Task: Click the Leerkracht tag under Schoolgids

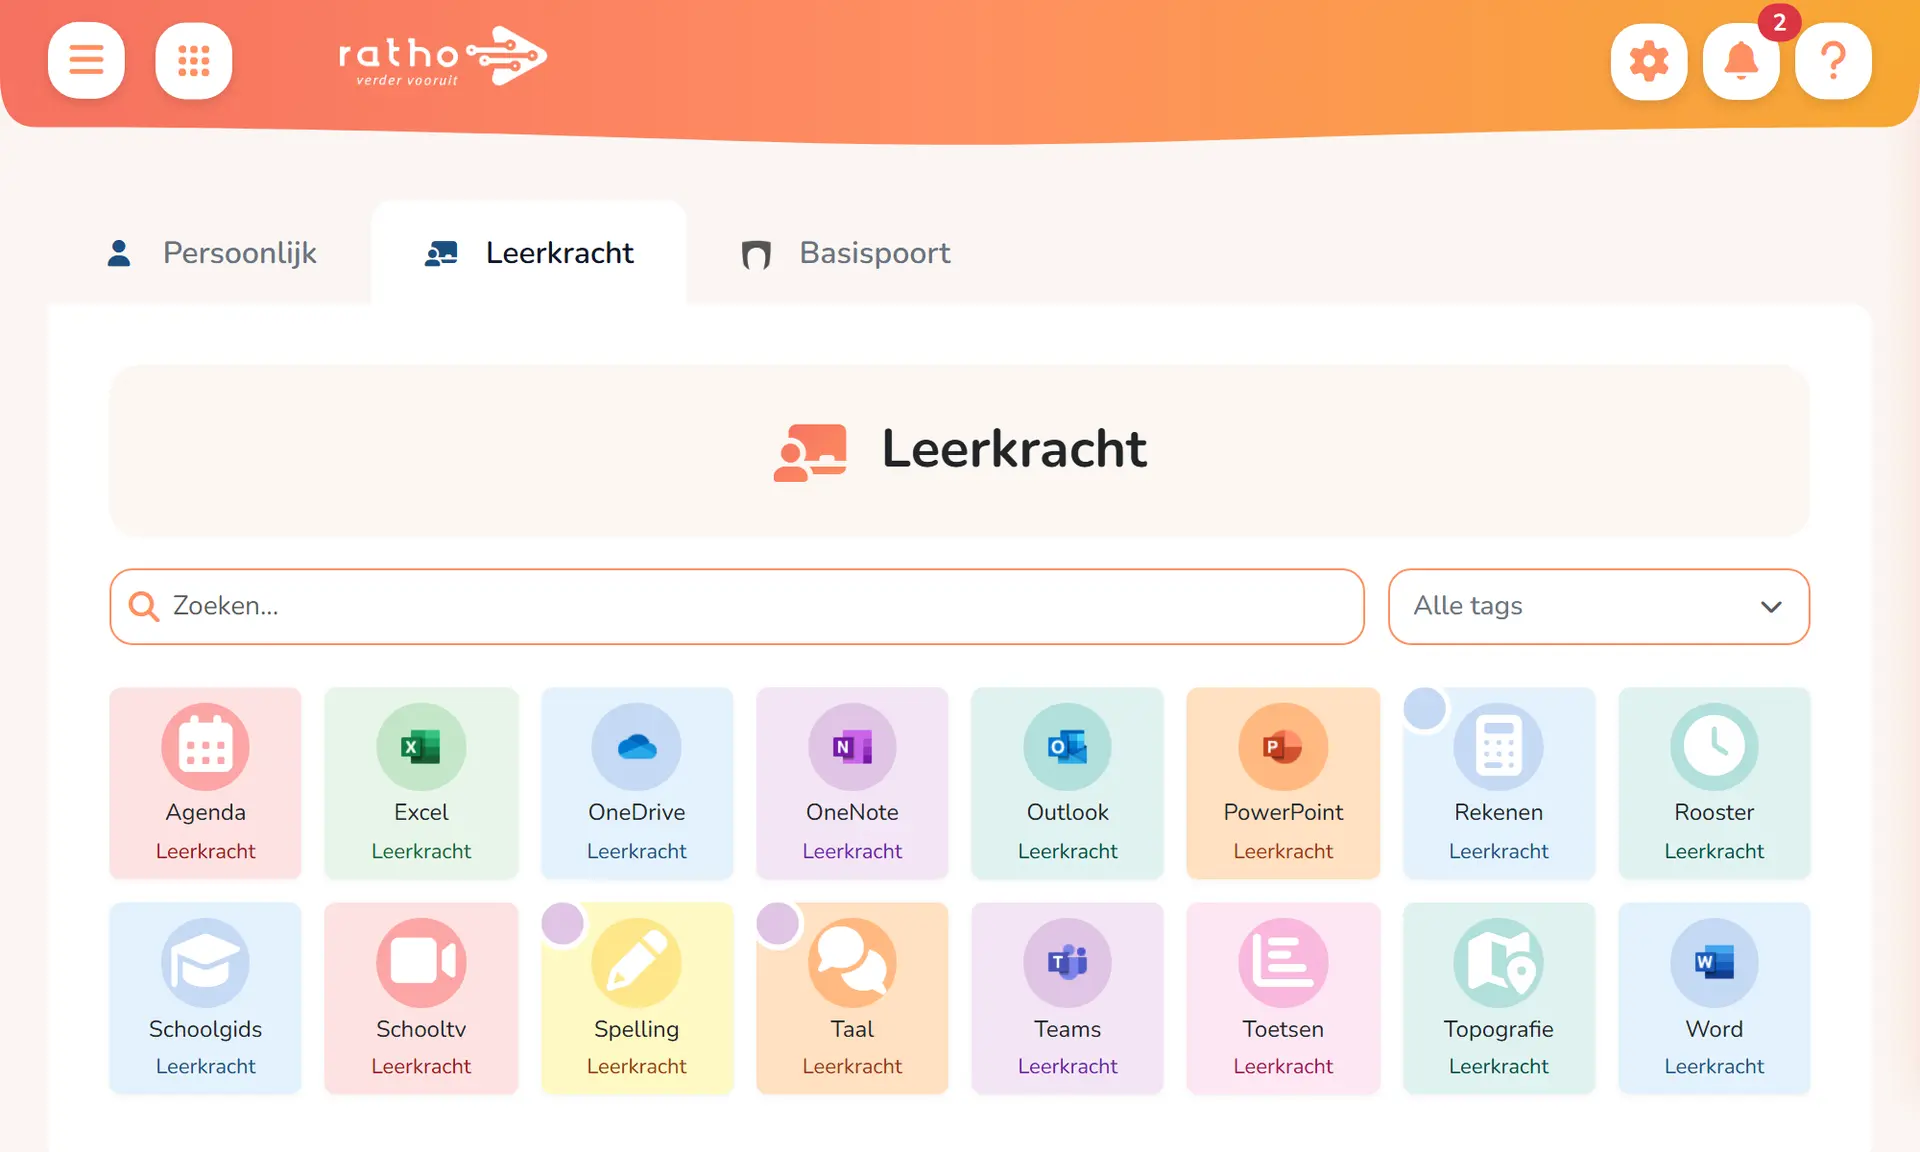Action: coord(205,1066)
